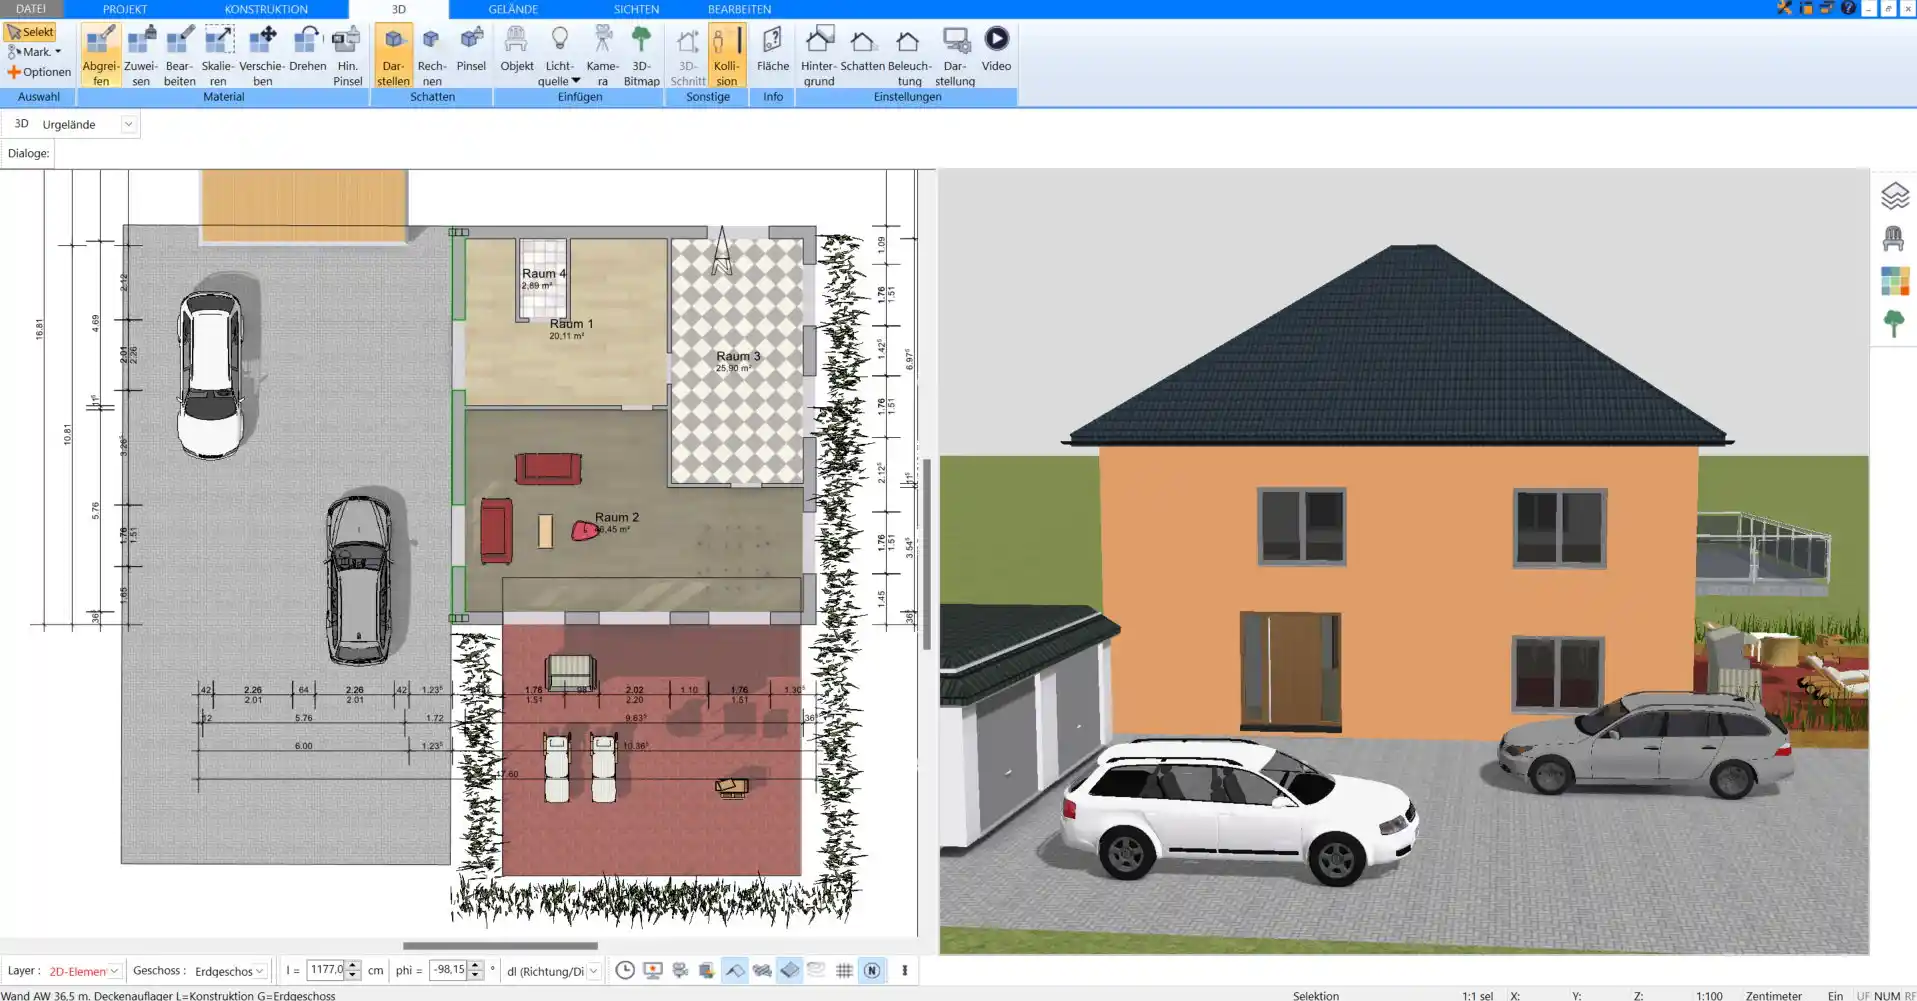Switch to the KONSTRUKTION tab
This screenshot has width=1917, height=1001.
(266, 9)
